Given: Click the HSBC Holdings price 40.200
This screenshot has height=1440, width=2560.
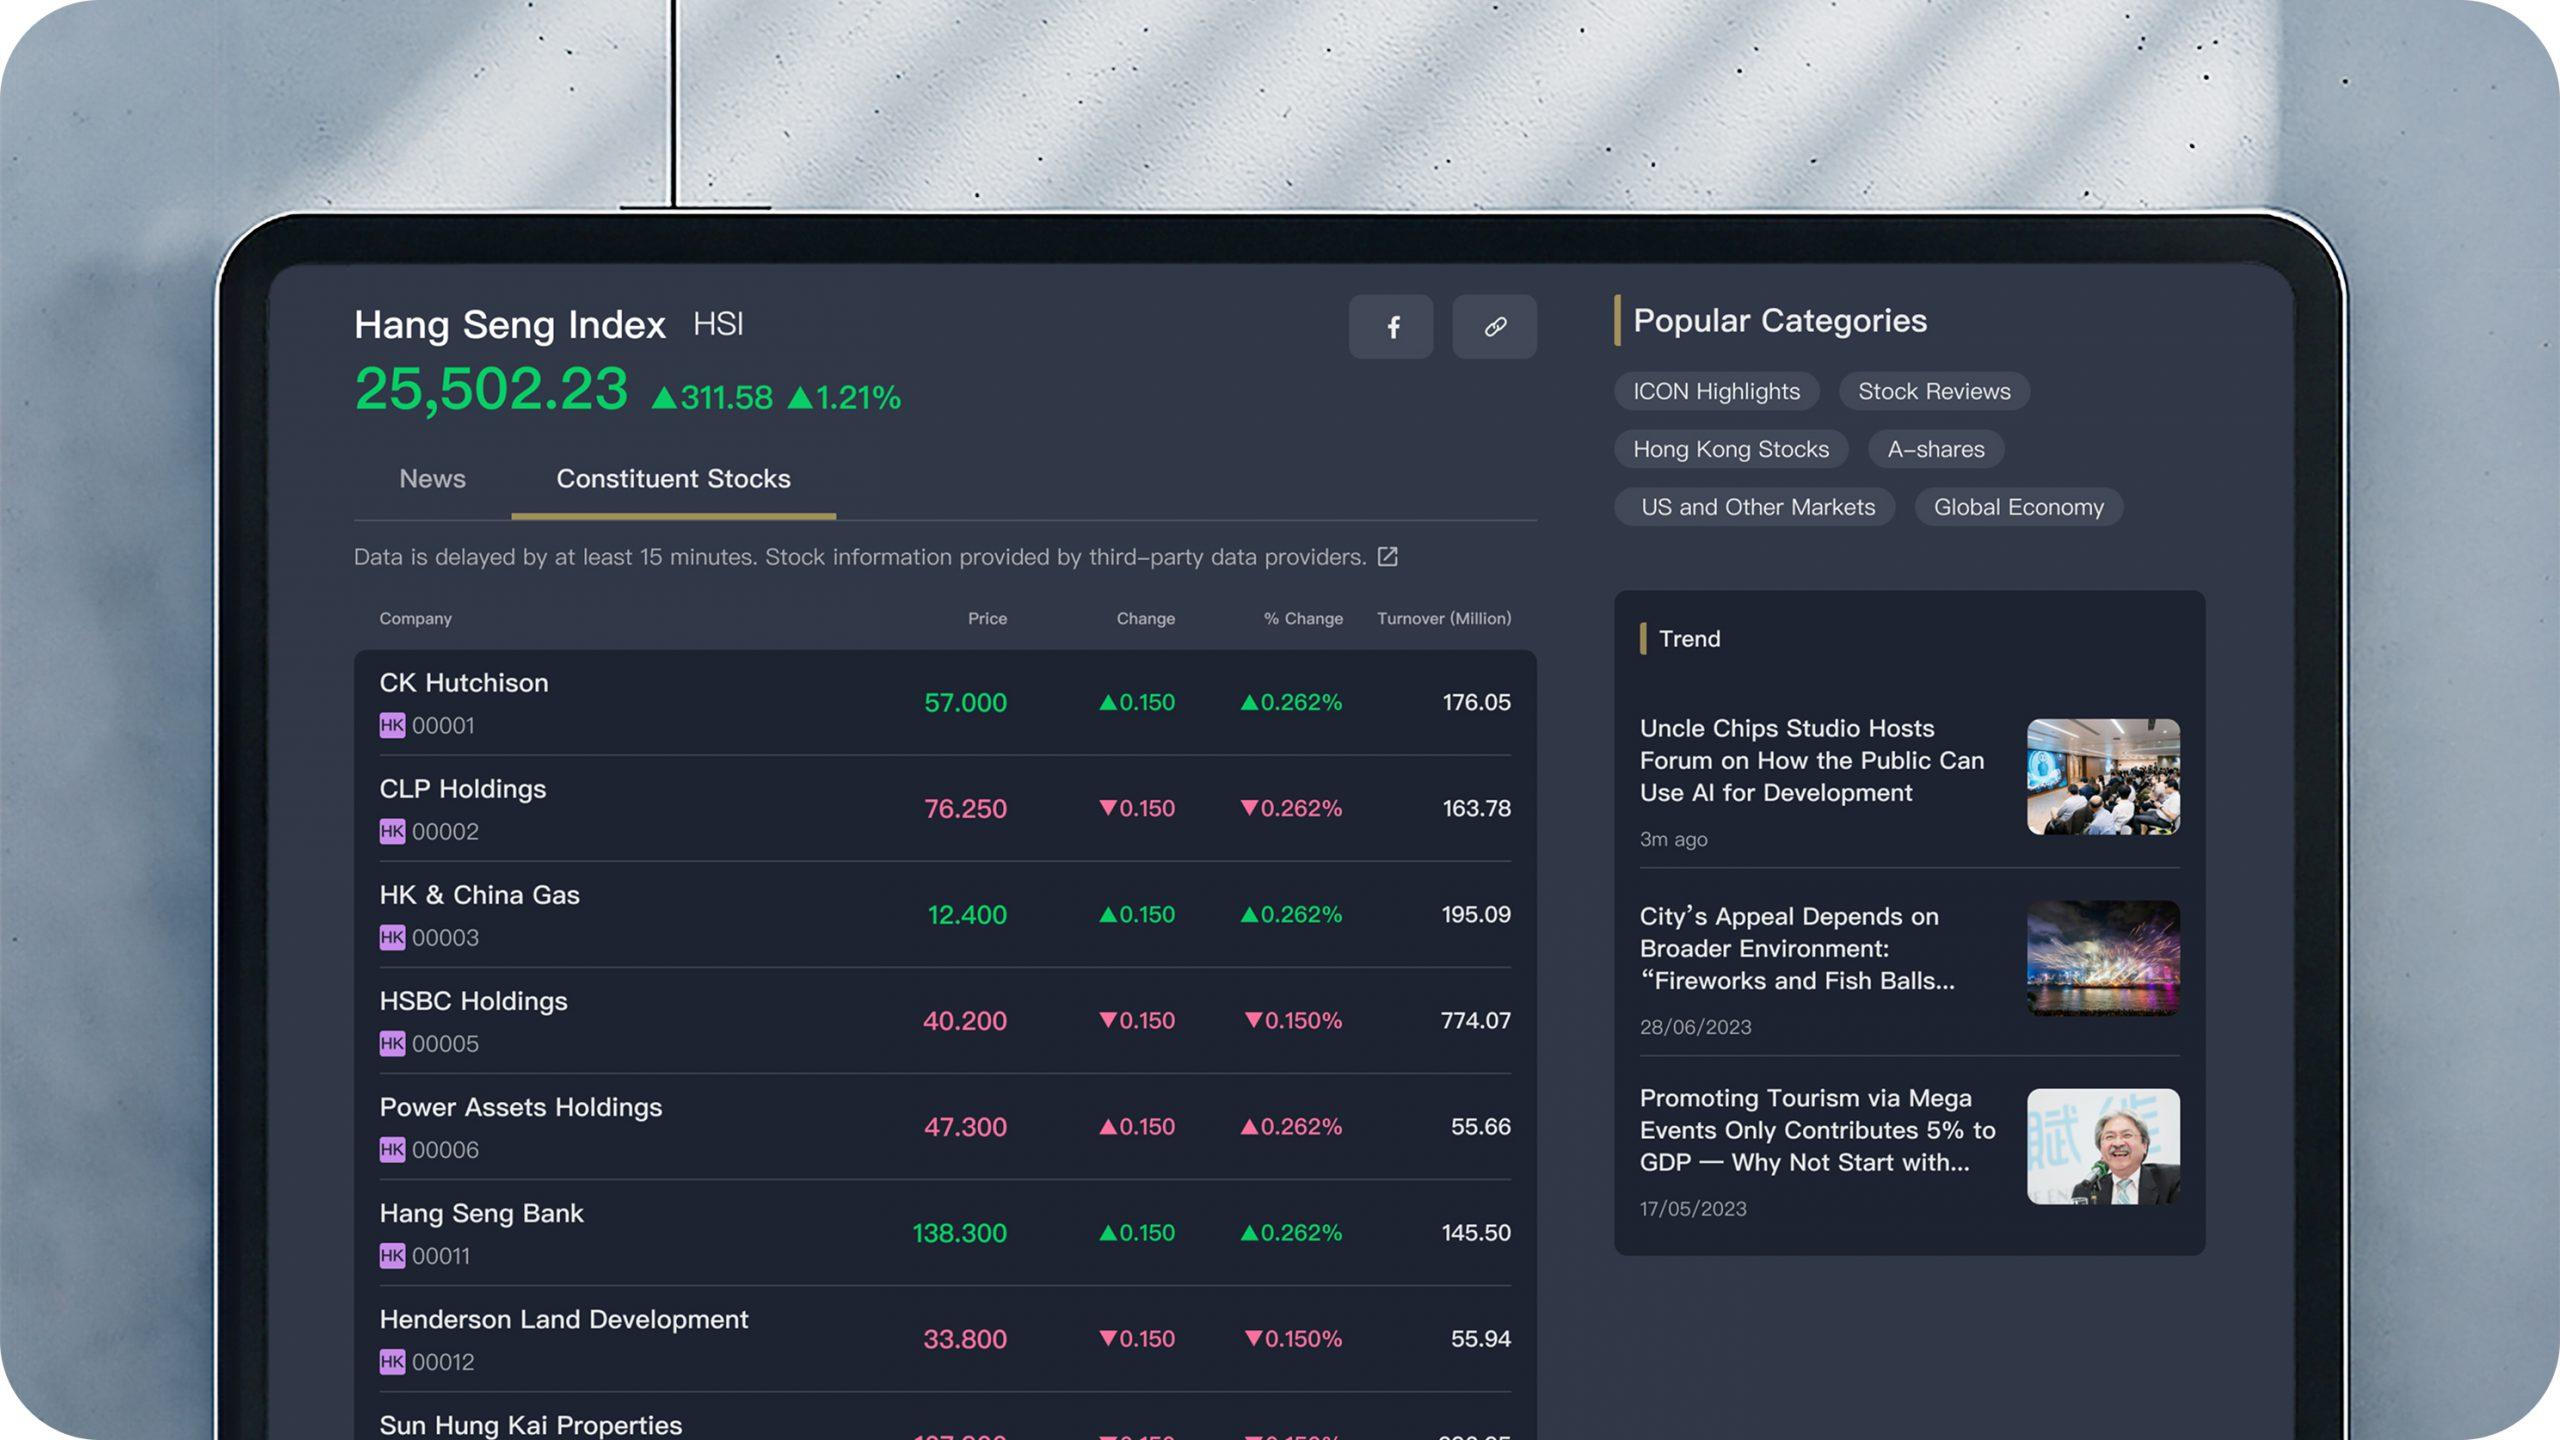Looking at the screenshot, I should click(964, 1021).
